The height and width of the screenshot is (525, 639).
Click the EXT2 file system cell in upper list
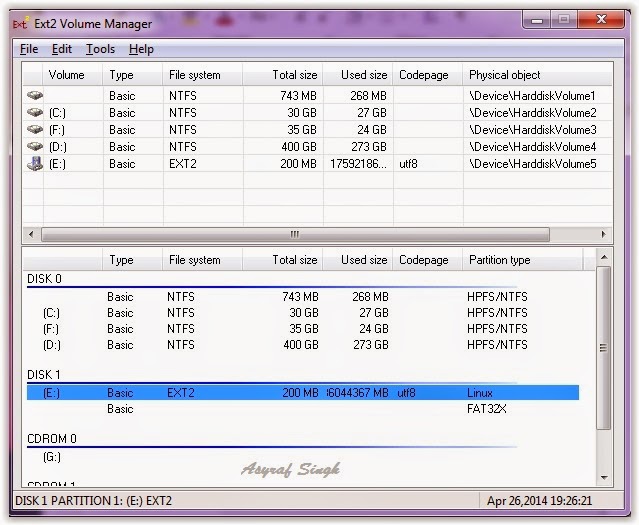183,164
